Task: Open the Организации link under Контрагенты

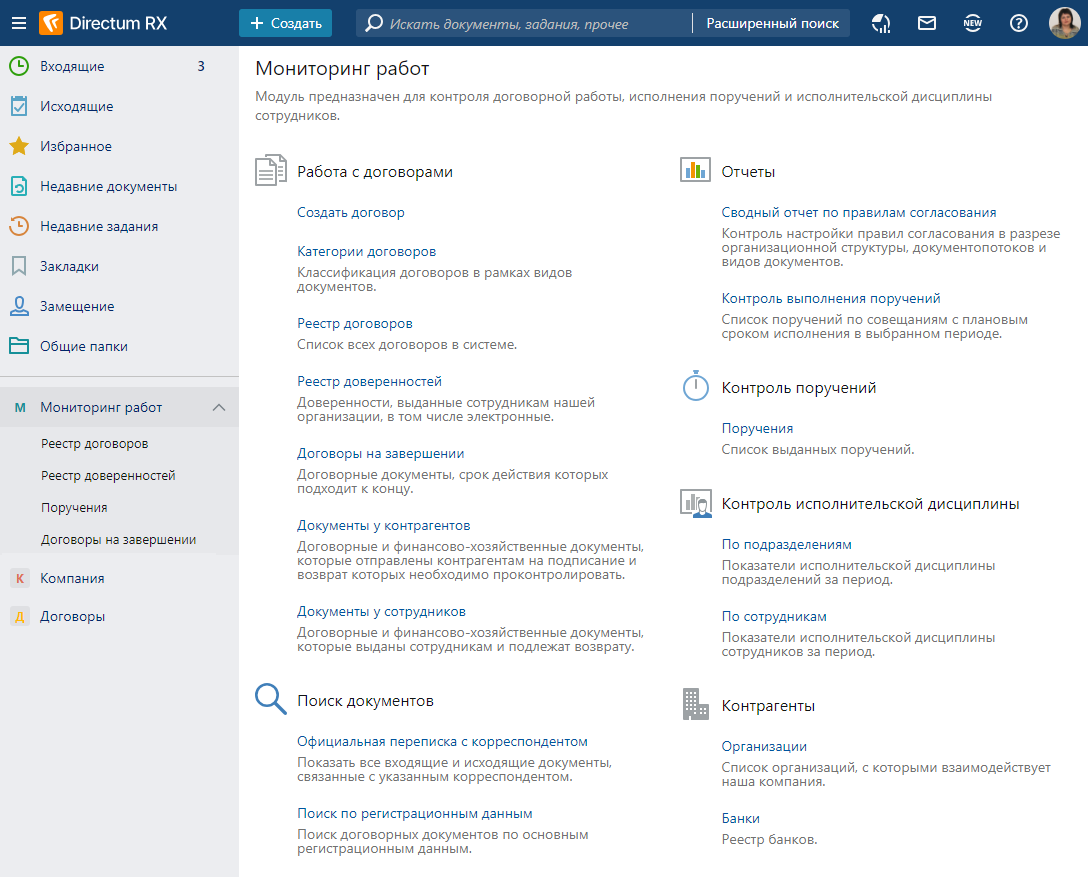Action: point(764,747)
